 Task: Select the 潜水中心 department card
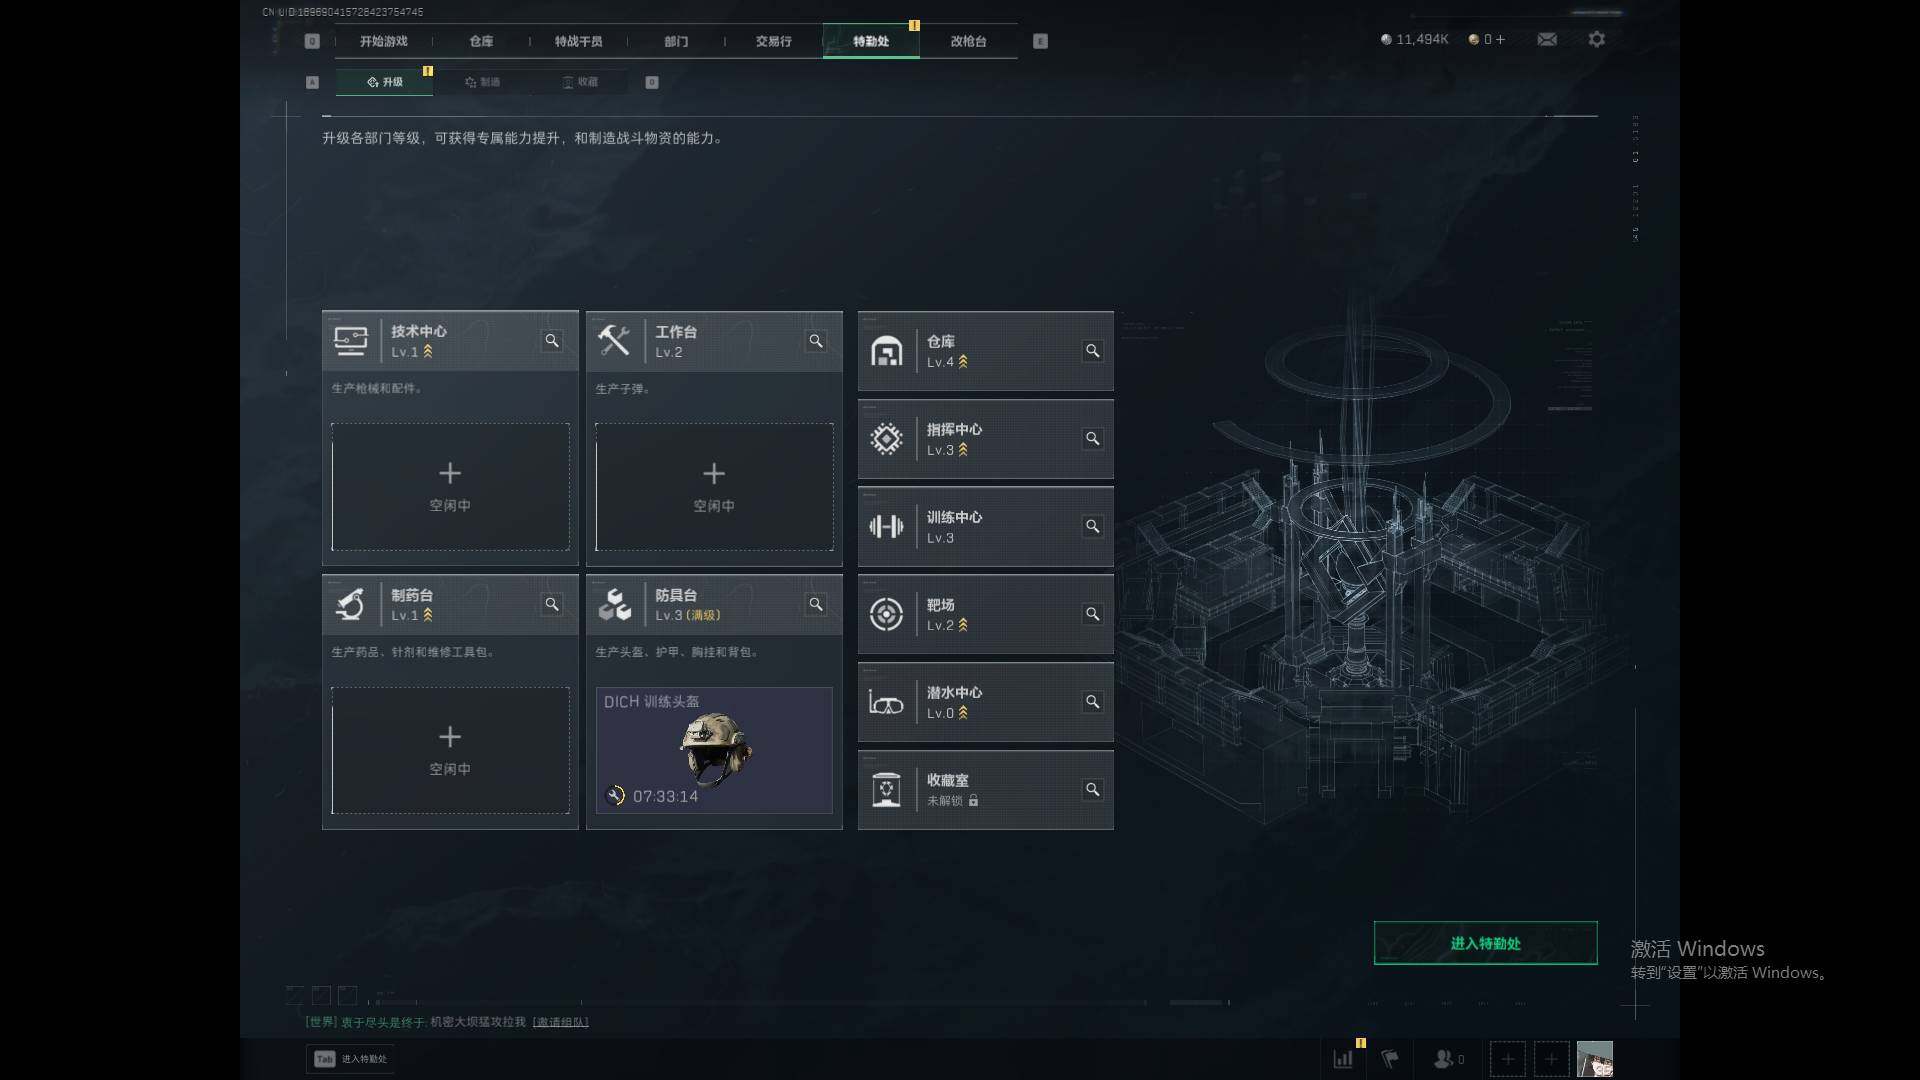[985, 702]
